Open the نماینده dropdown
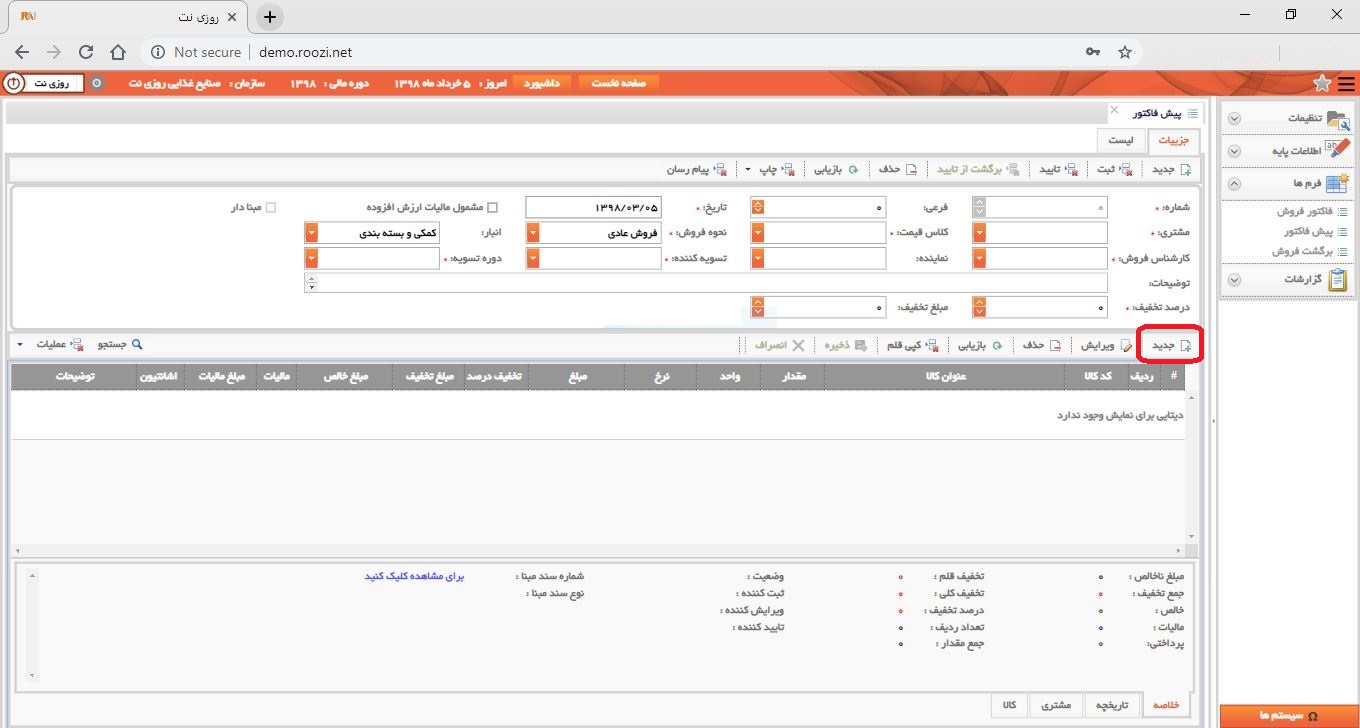This screenshot has width=1360, height=728. (x=758, y=258)
